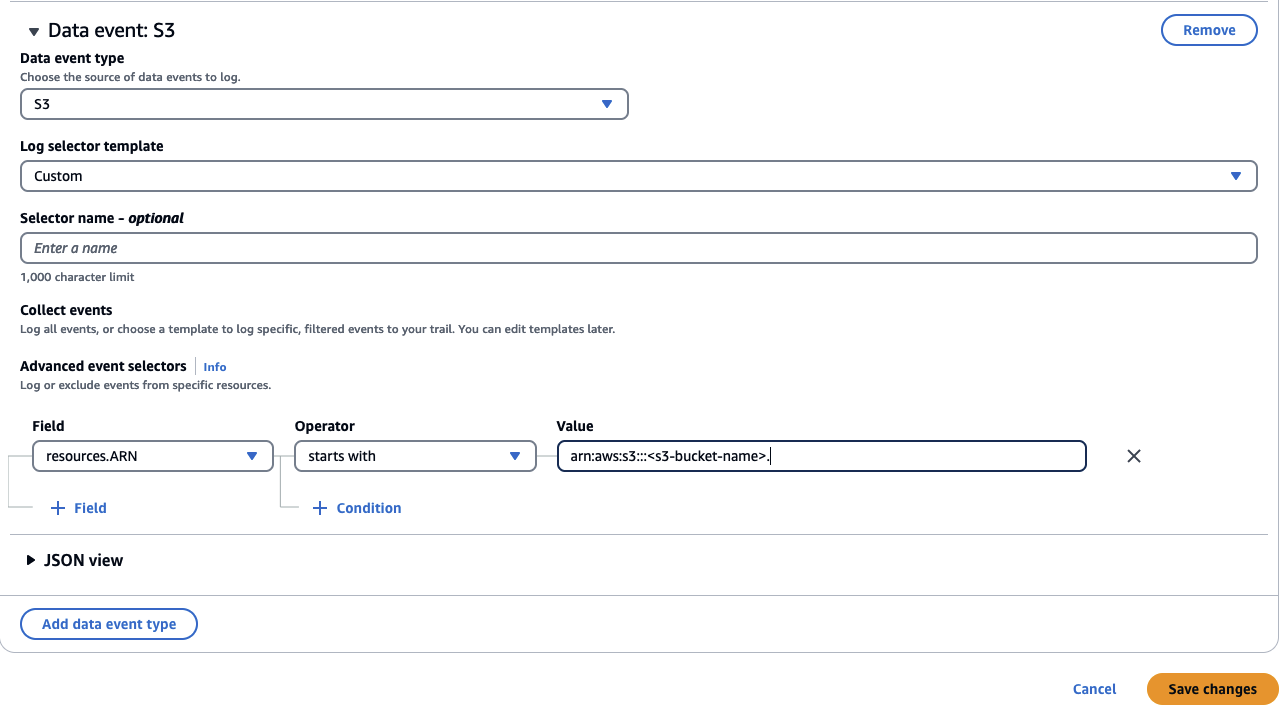This screenshot has height=711, width=1282.
Task: Click the chevron on the resources.ARN dropdown
Action: tap(252, 456)
